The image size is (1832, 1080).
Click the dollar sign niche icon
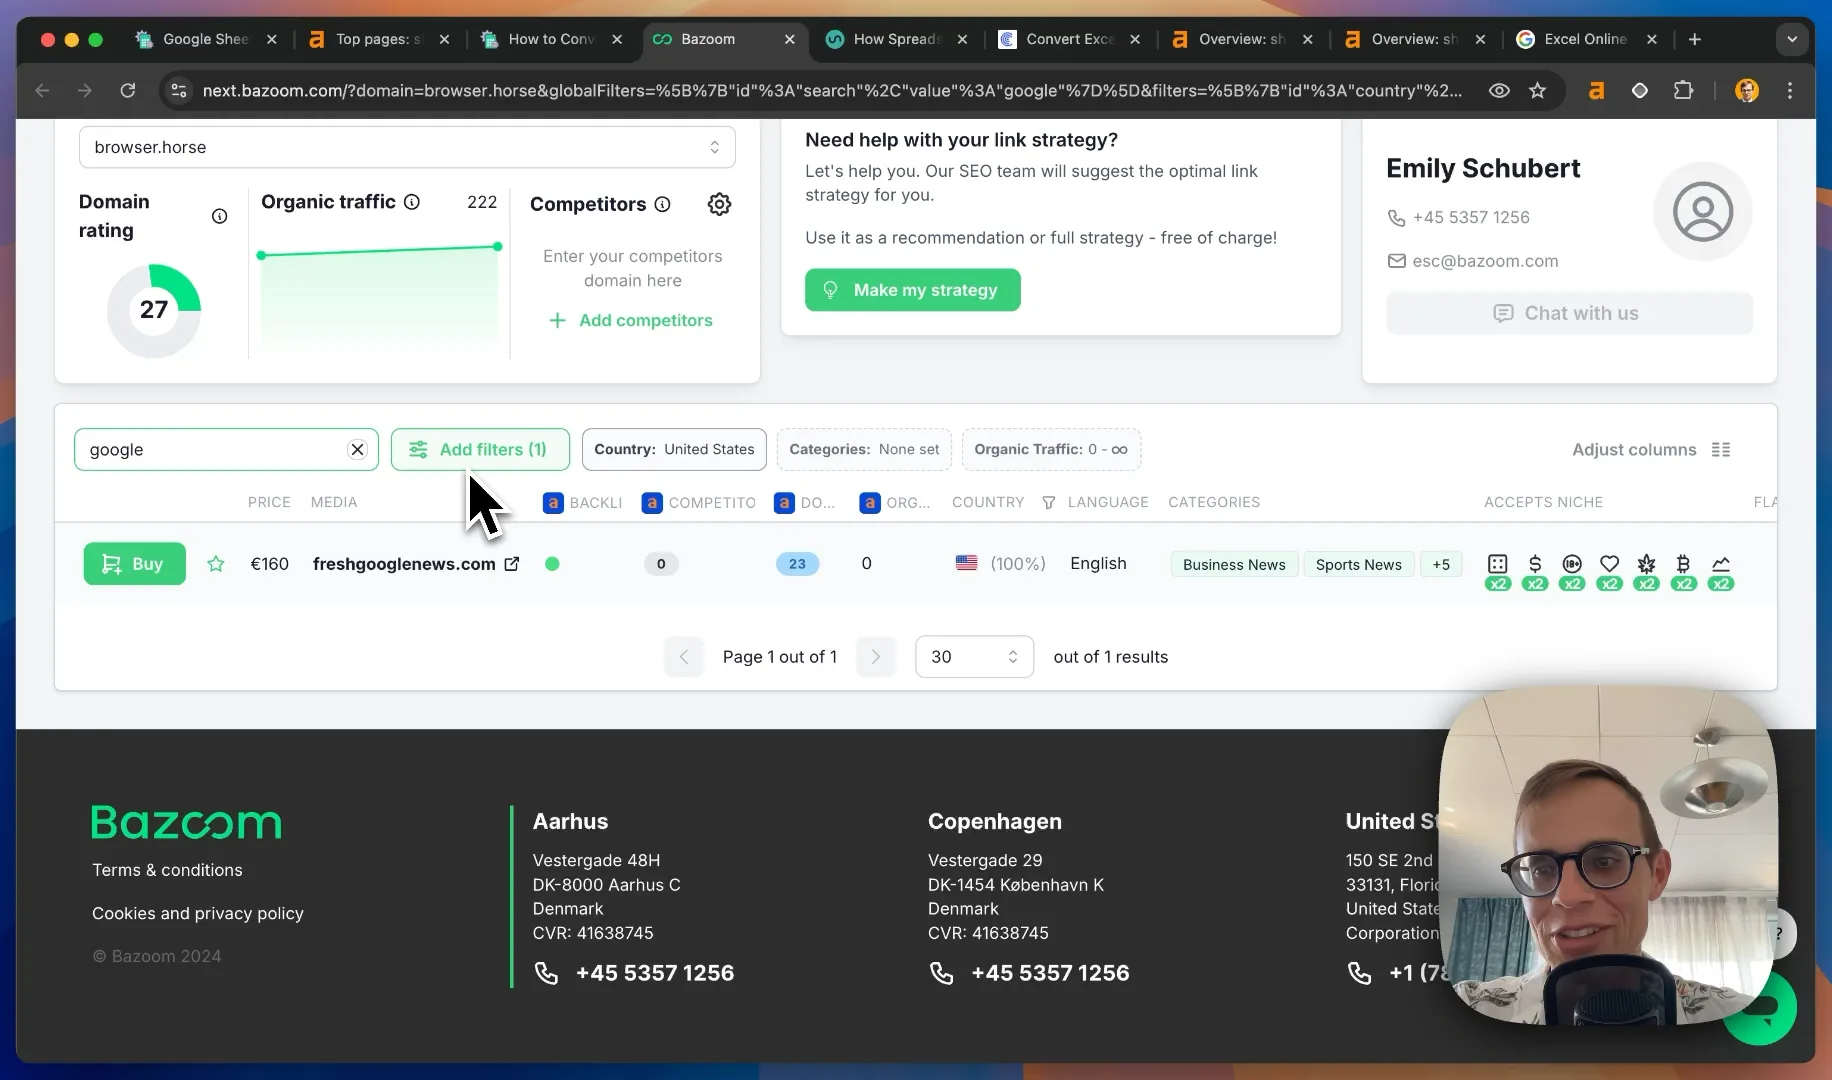pyautogui.click(x=1535, y=564)
